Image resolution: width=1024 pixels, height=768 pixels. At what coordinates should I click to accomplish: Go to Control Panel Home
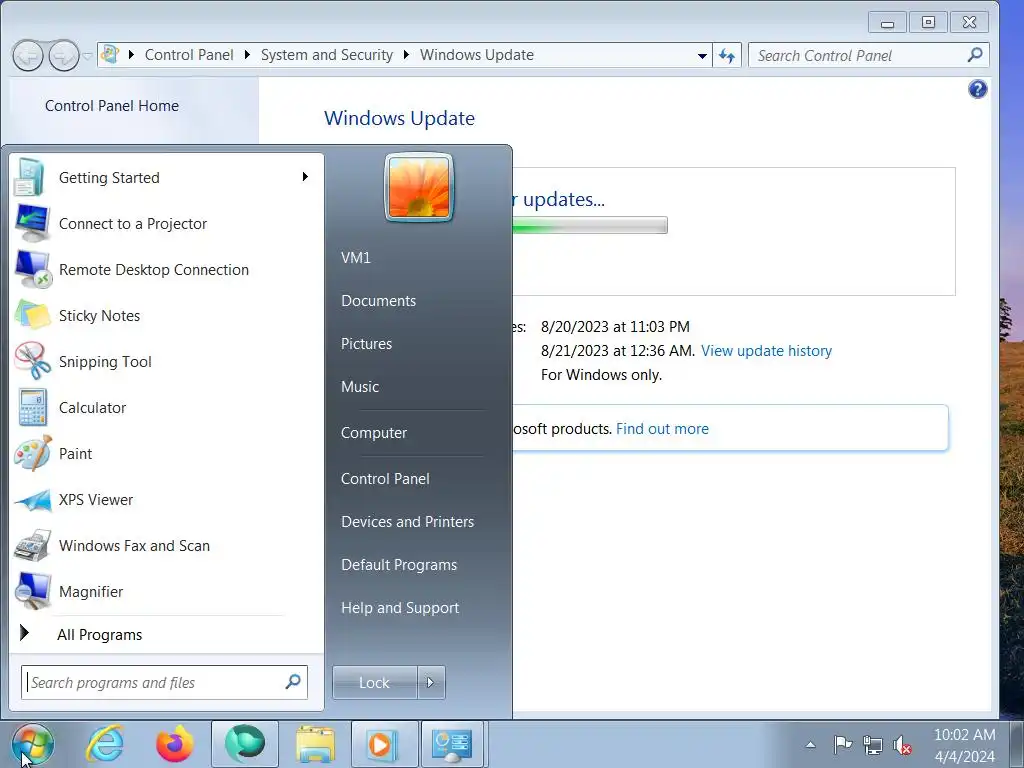pos(112,106)
